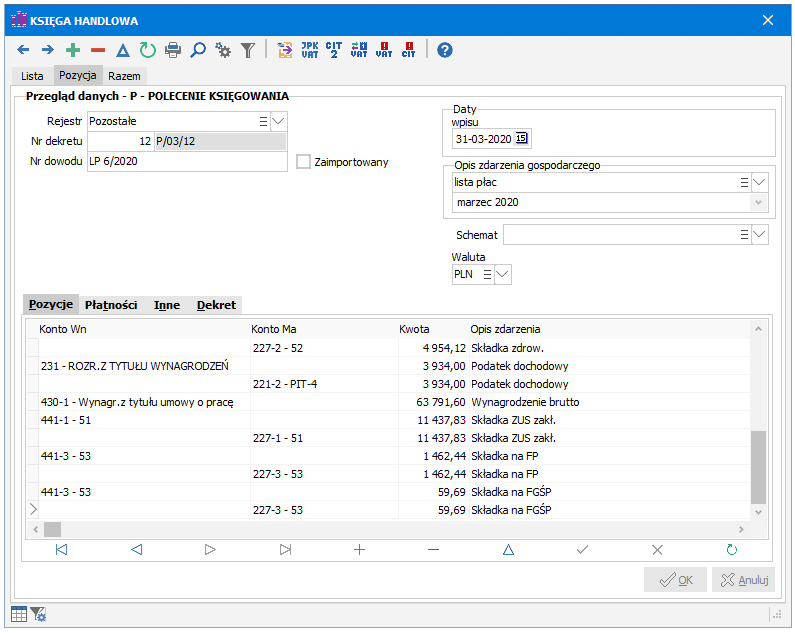The image size is (795, 633).
Task: Click the VAT transfer arrows icon
Action: coord(359,50)
